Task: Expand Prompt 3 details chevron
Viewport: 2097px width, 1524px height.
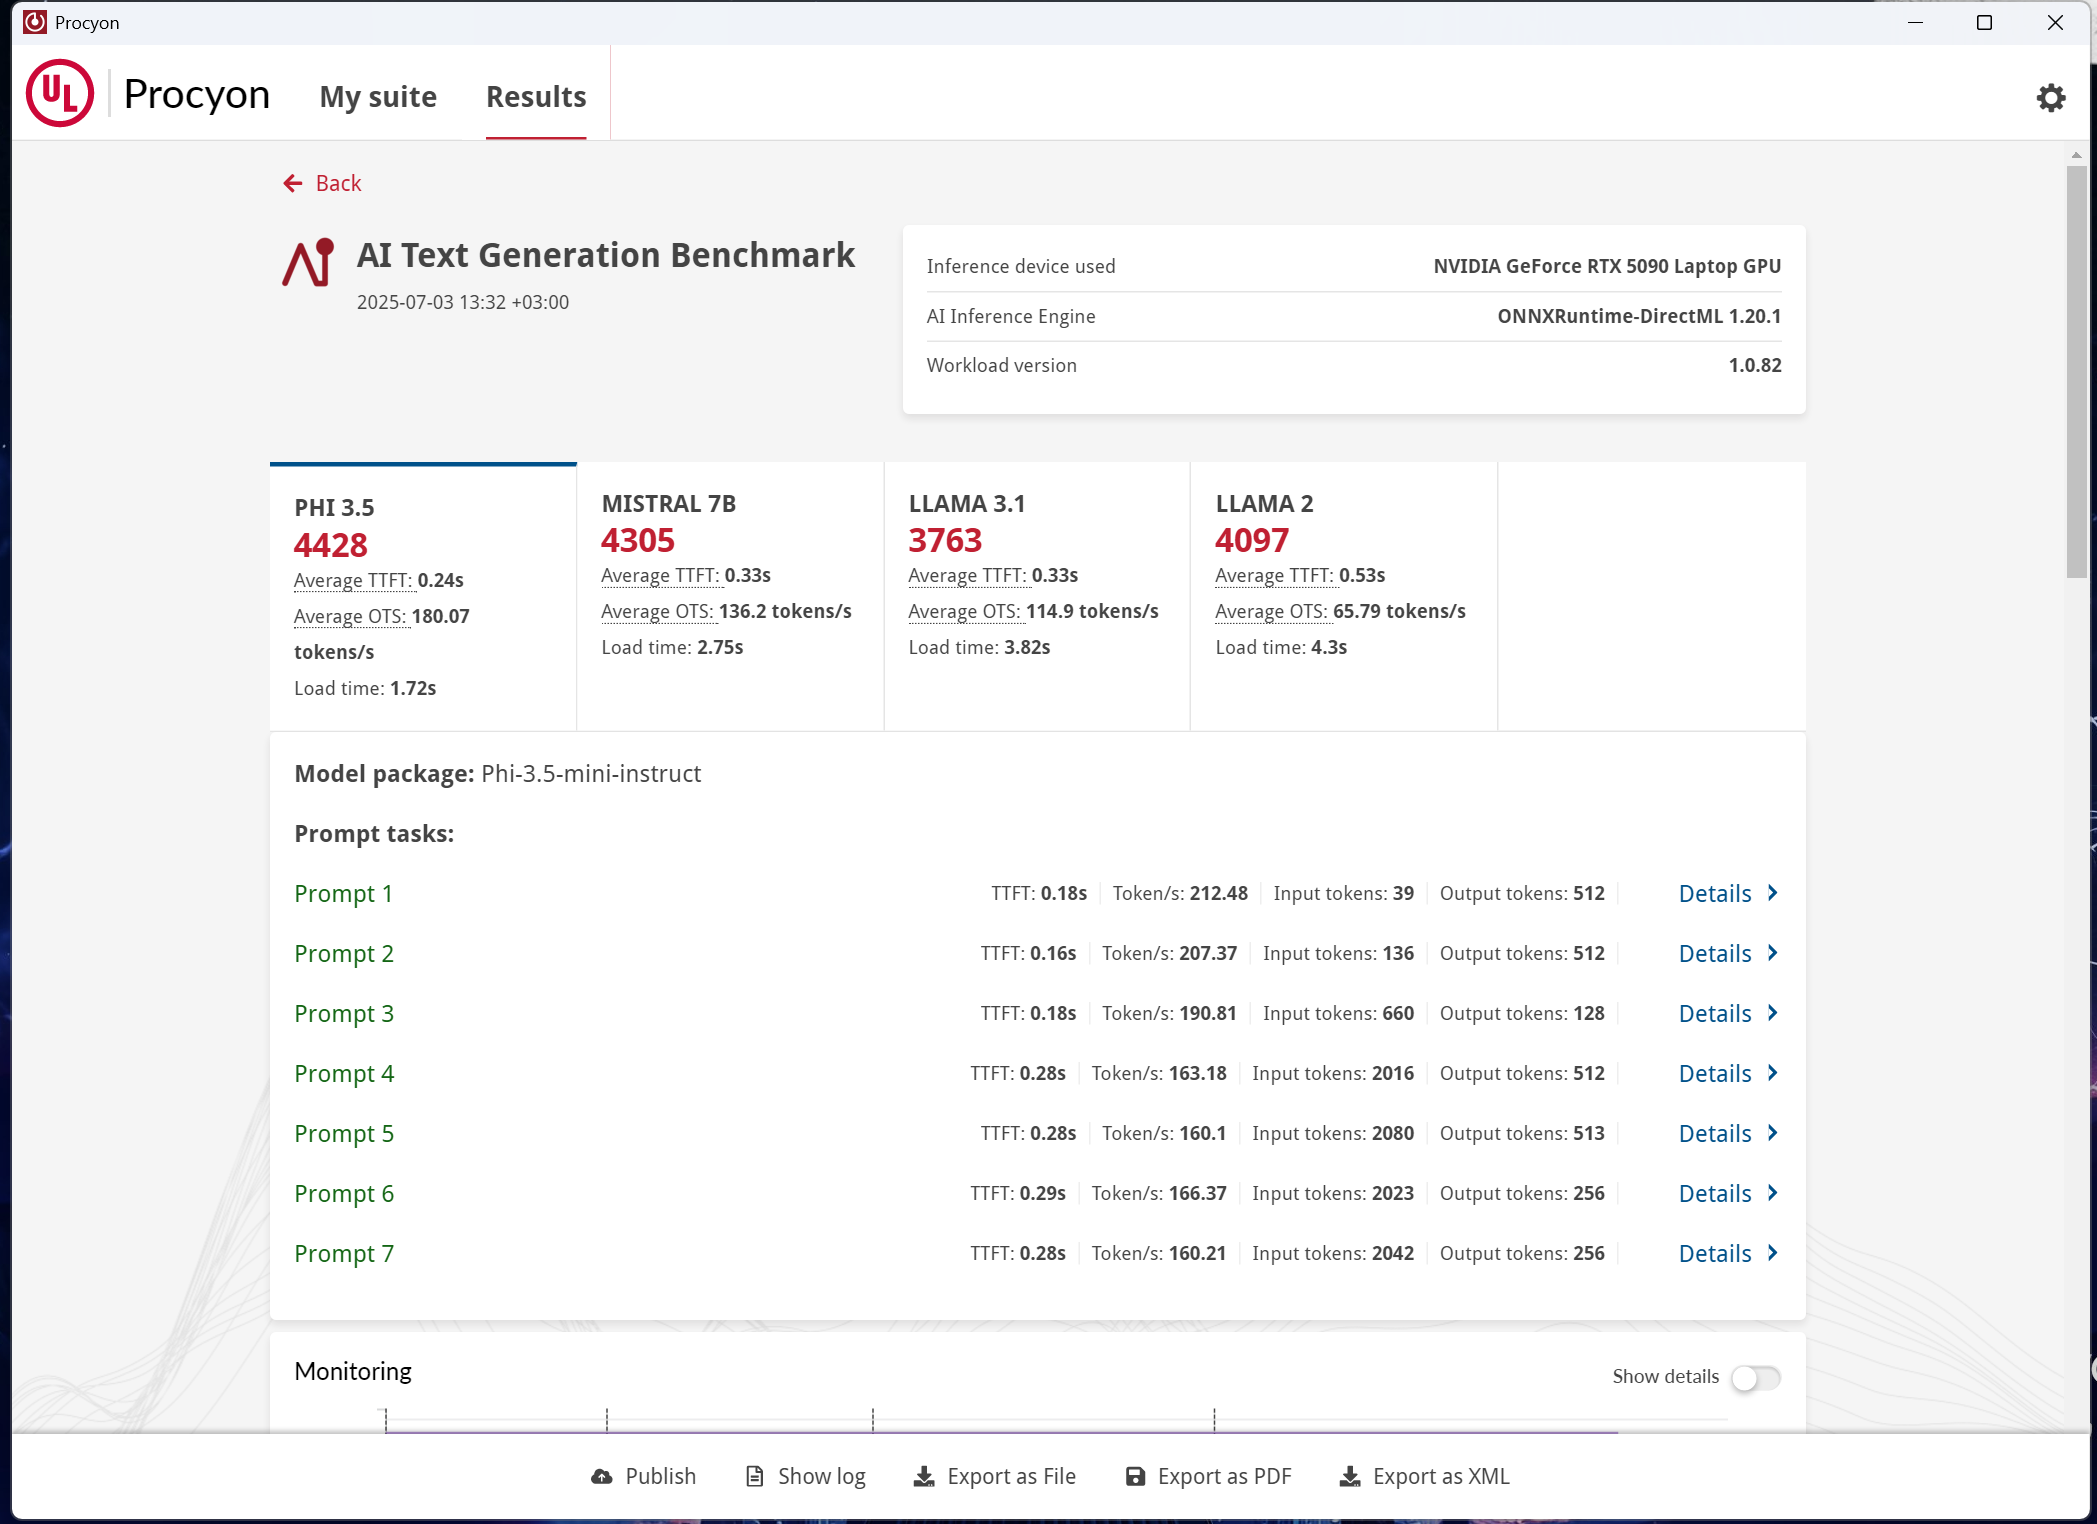Action: click(x=1772, y=1013)
